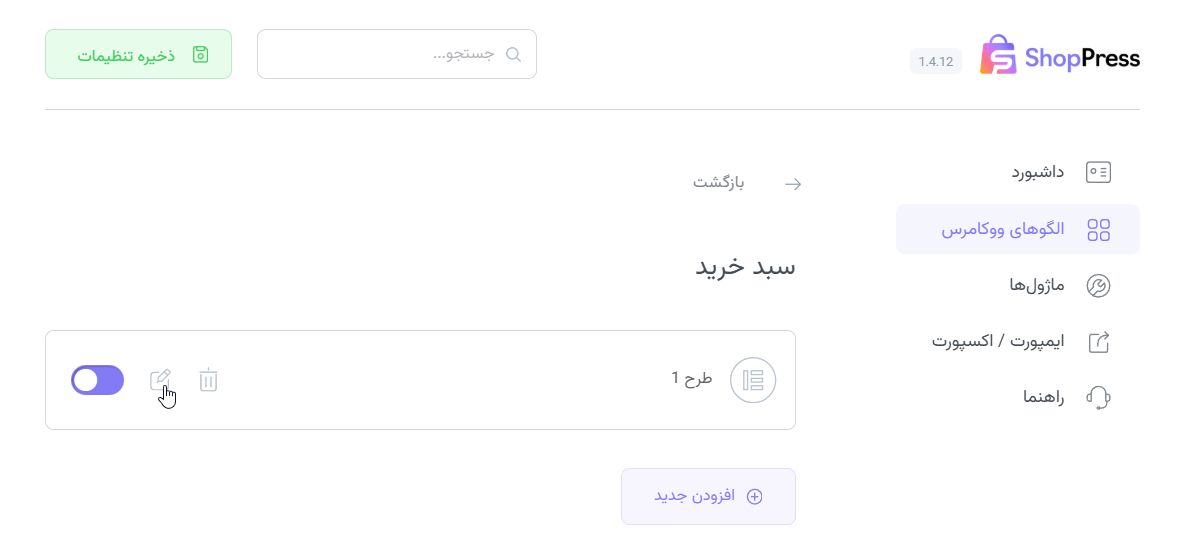The width and height of the screenshot is (1188, 548).
Task: Select الگوهای ووکامرس in the sidebar
Action: 1017,230
